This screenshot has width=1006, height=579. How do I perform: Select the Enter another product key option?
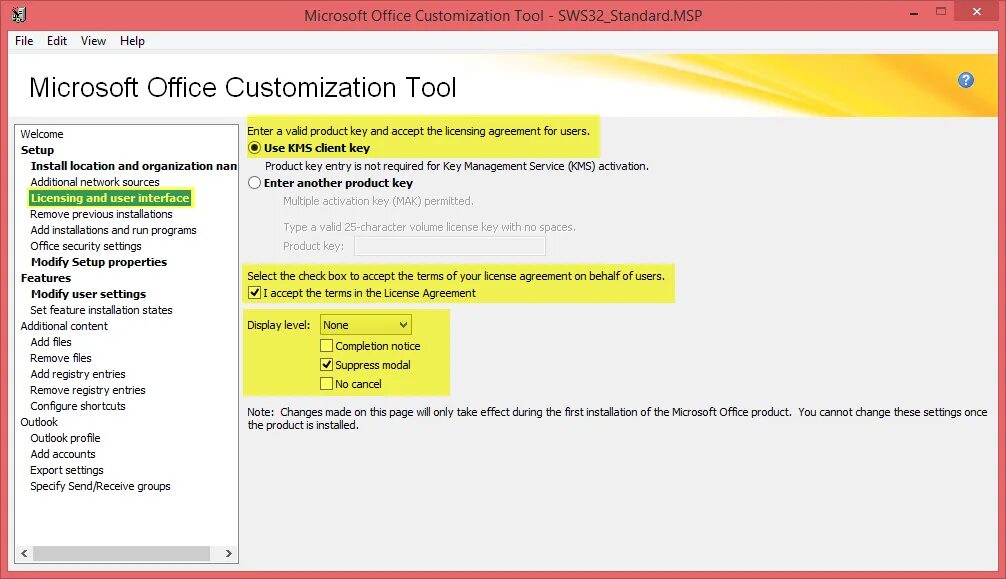pos(255,183)
